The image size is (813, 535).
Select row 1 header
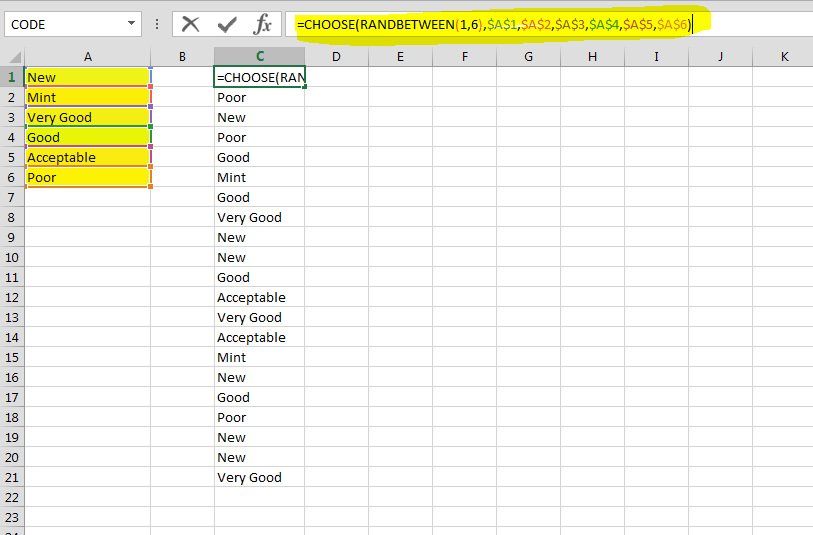pyautogui.click(x=11, y=77)
